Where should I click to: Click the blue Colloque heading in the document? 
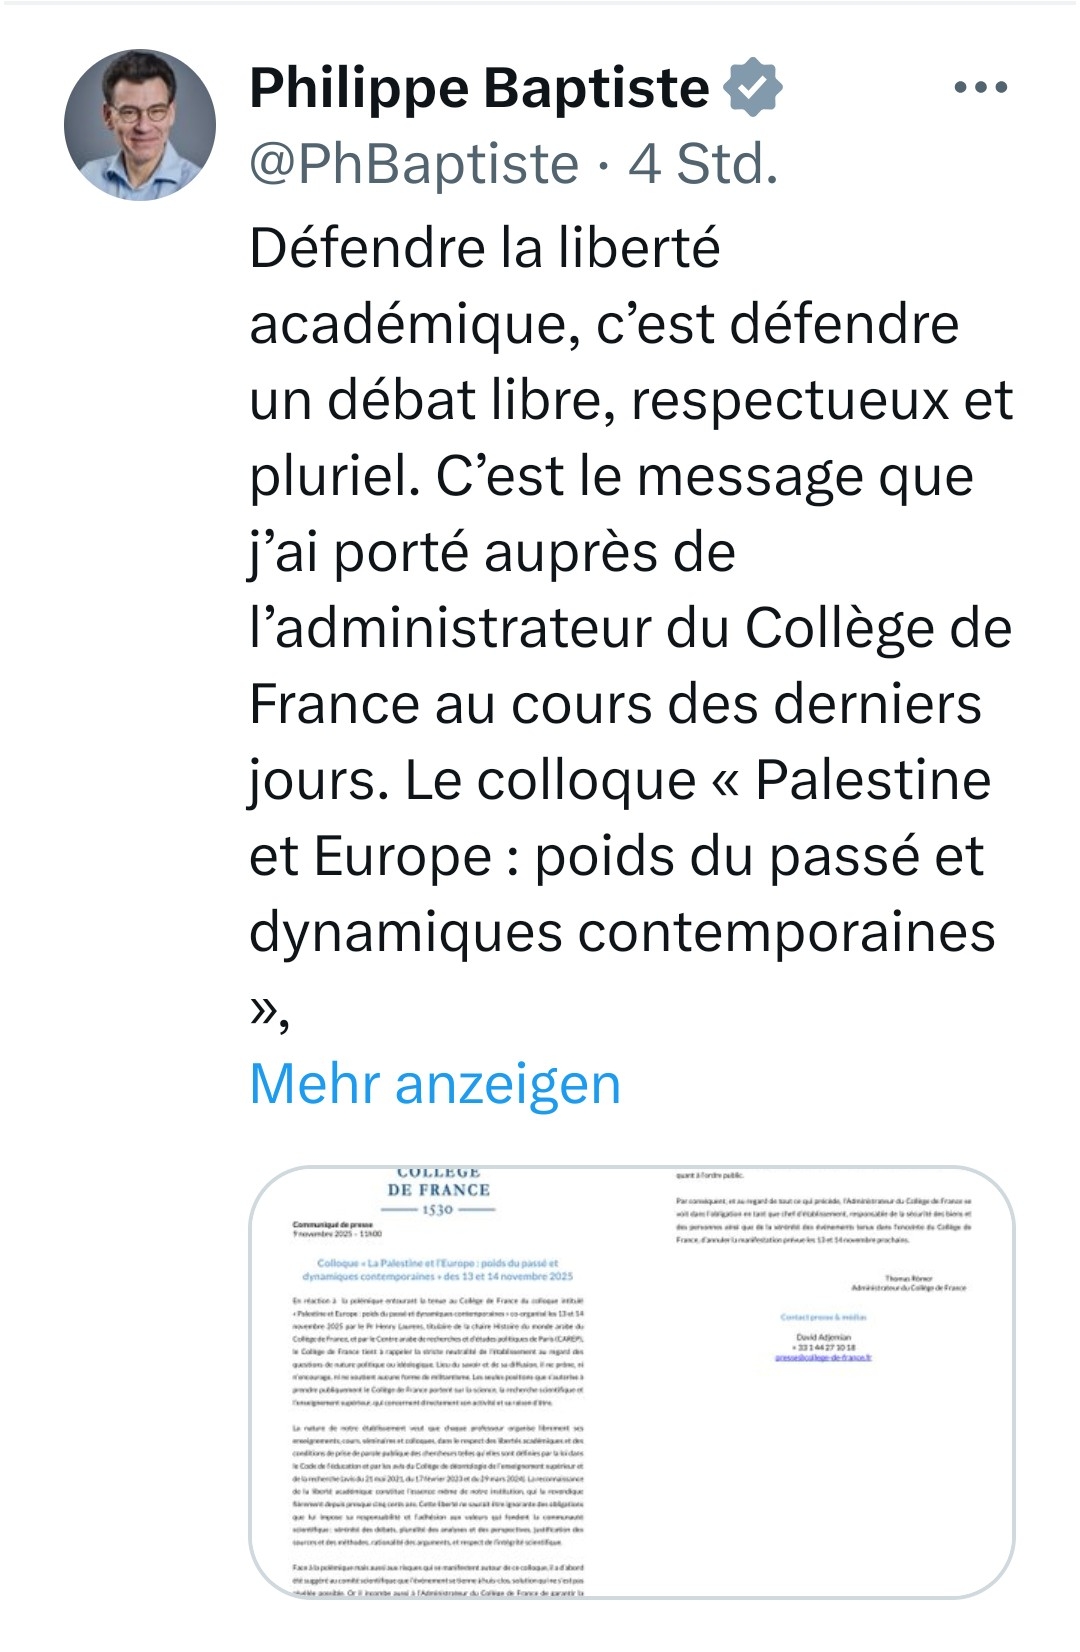(438, 1270)
